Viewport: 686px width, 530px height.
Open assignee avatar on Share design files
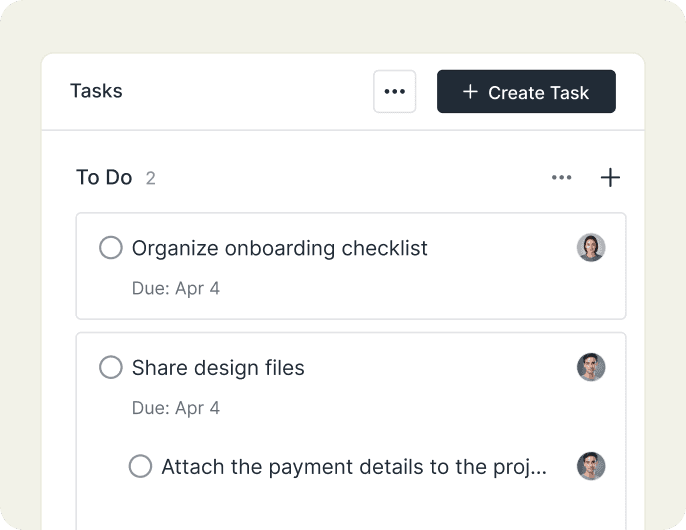591,367
